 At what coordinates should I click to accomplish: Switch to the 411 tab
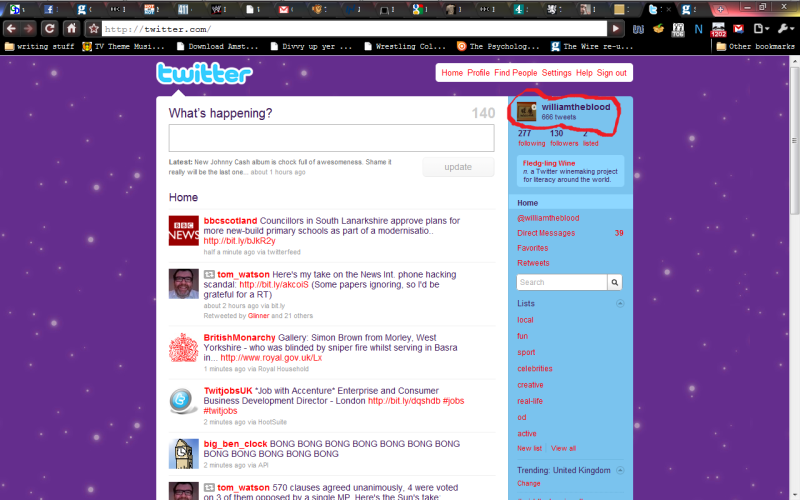pyautogui.click(x=186, y=9)
